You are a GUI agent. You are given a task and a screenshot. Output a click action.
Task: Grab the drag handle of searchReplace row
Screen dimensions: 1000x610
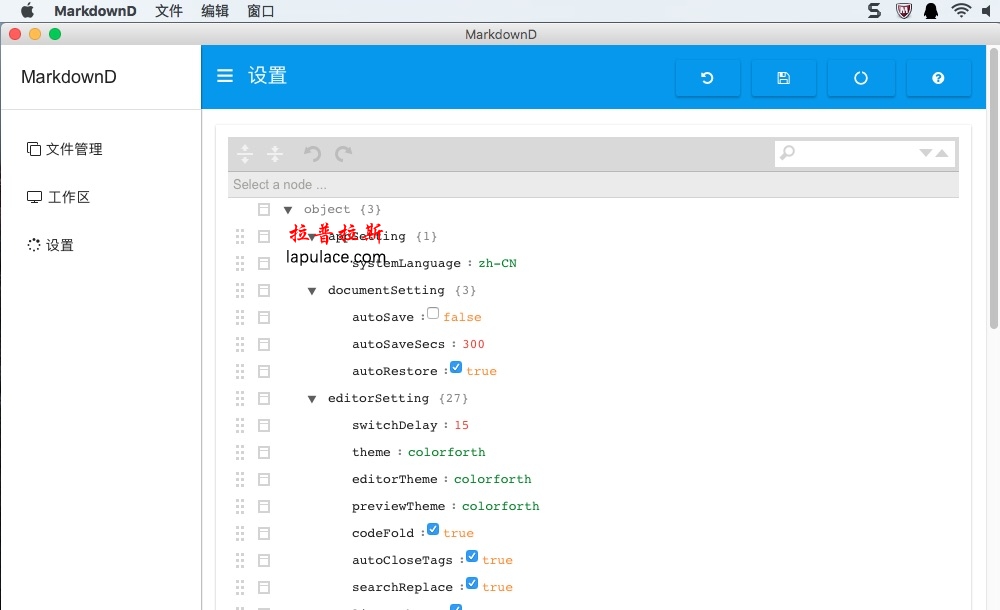tap(240, 588)
